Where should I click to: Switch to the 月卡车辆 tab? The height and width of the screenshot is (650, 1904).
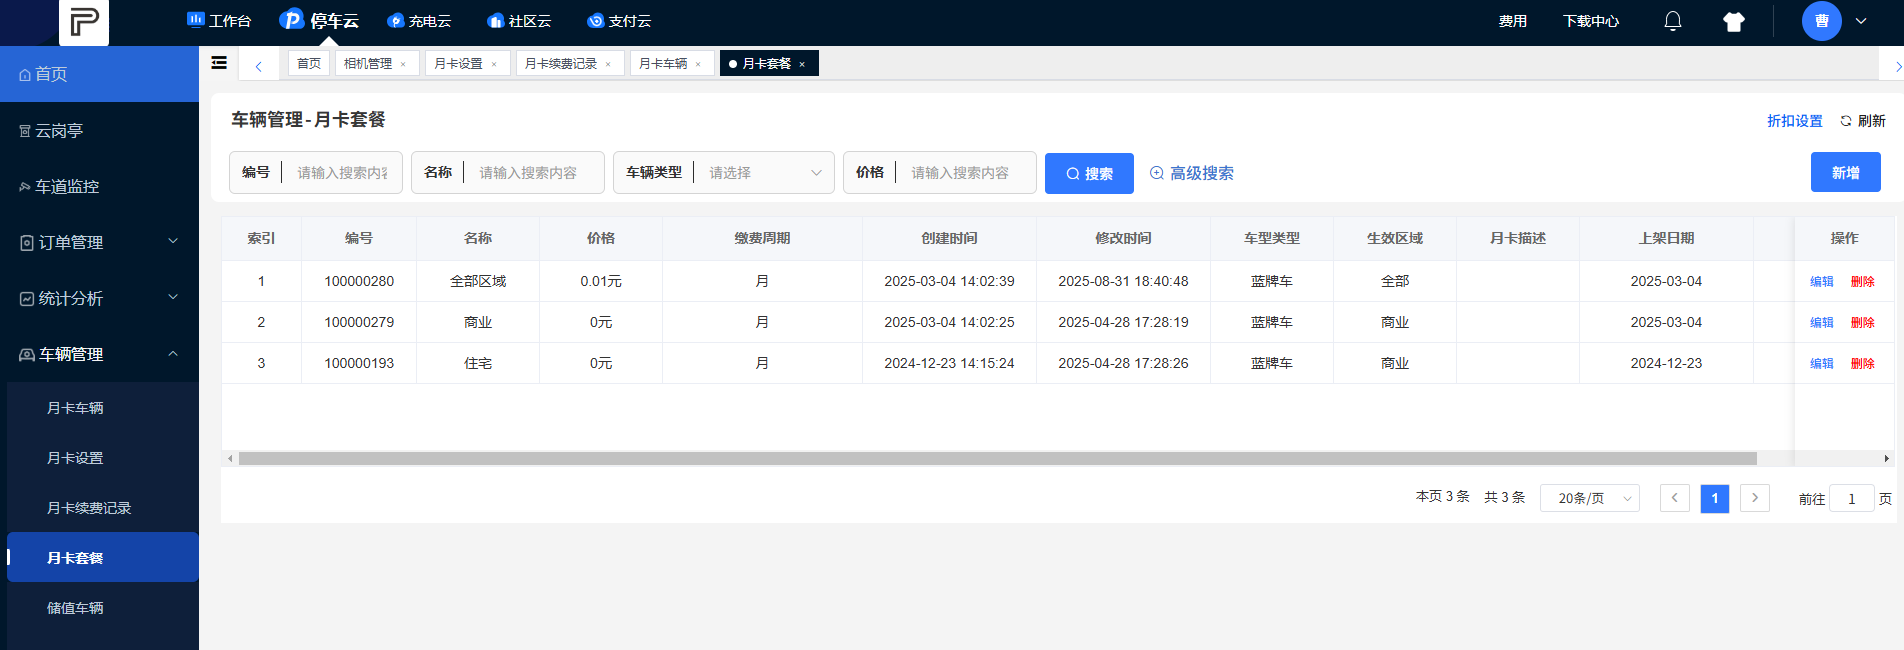pos(663,63)
